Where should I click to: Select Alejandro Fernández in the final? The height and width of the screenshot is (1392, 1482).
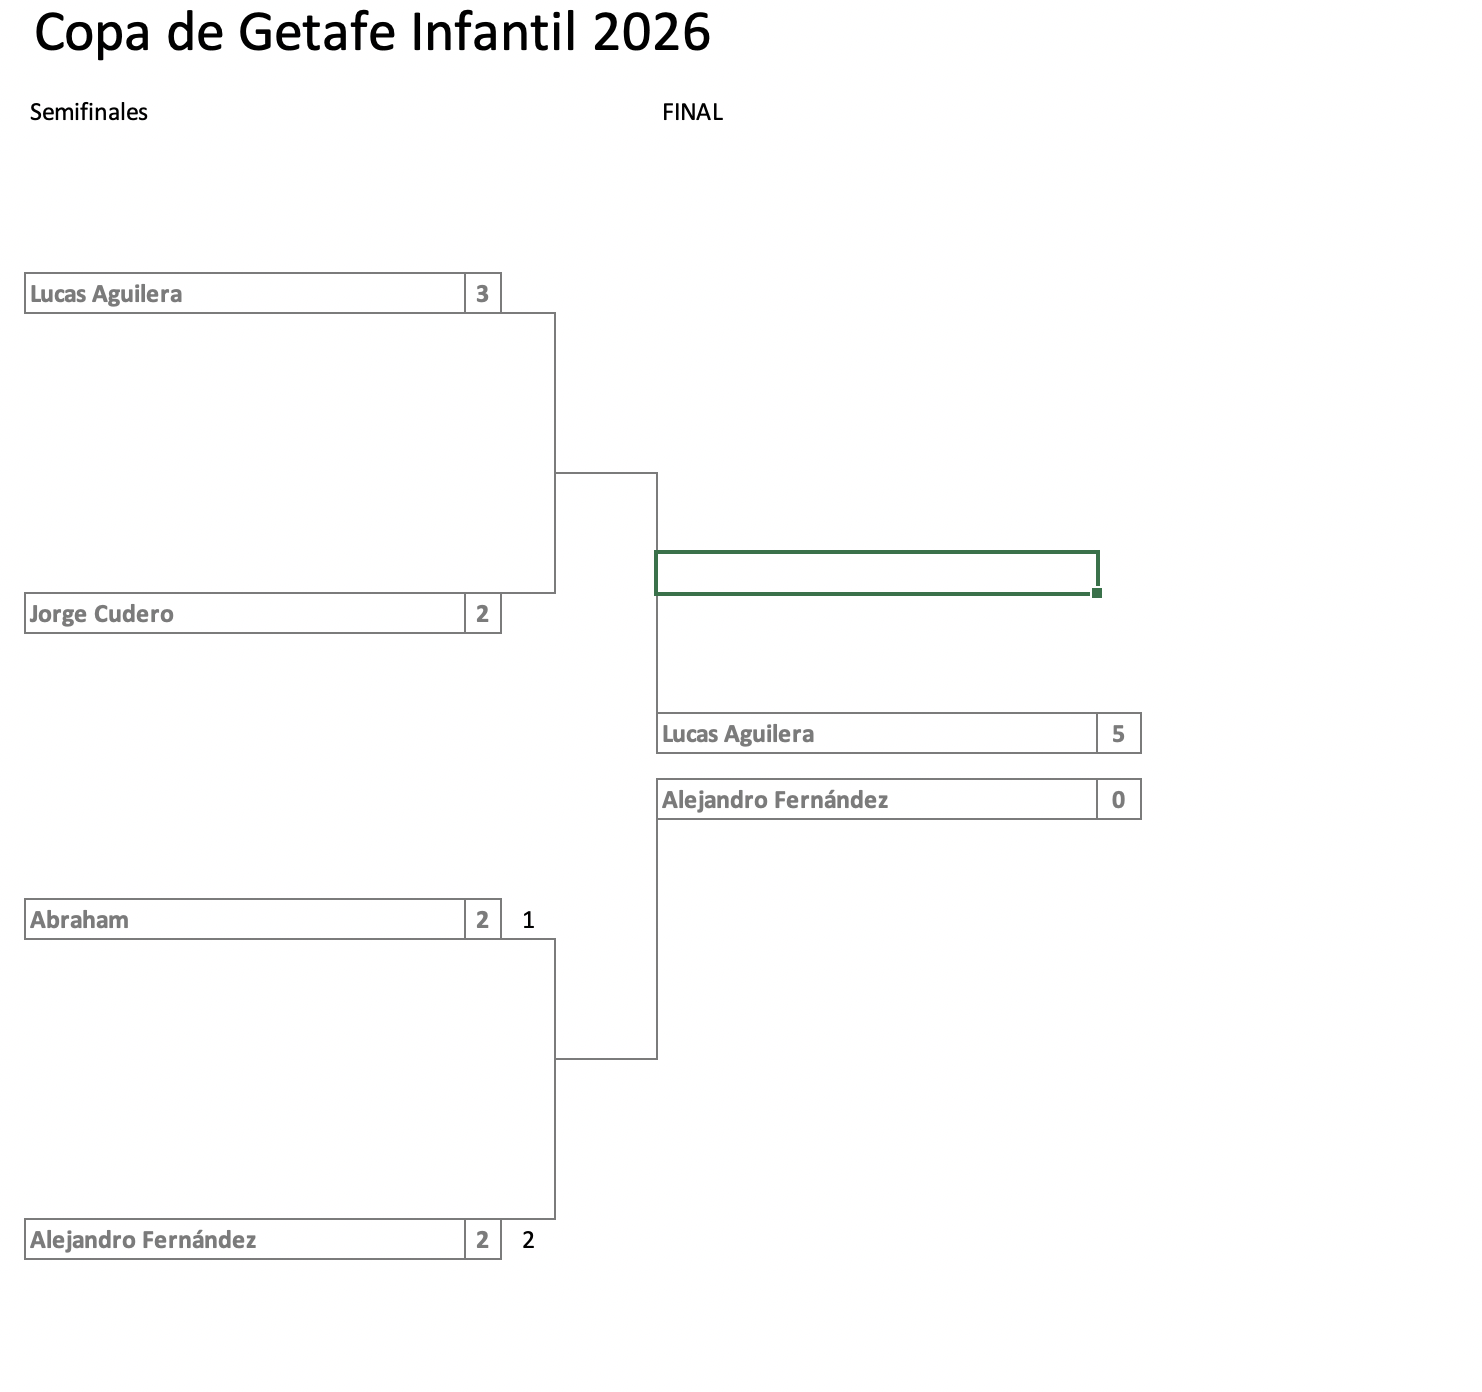(x=877, y=799)
